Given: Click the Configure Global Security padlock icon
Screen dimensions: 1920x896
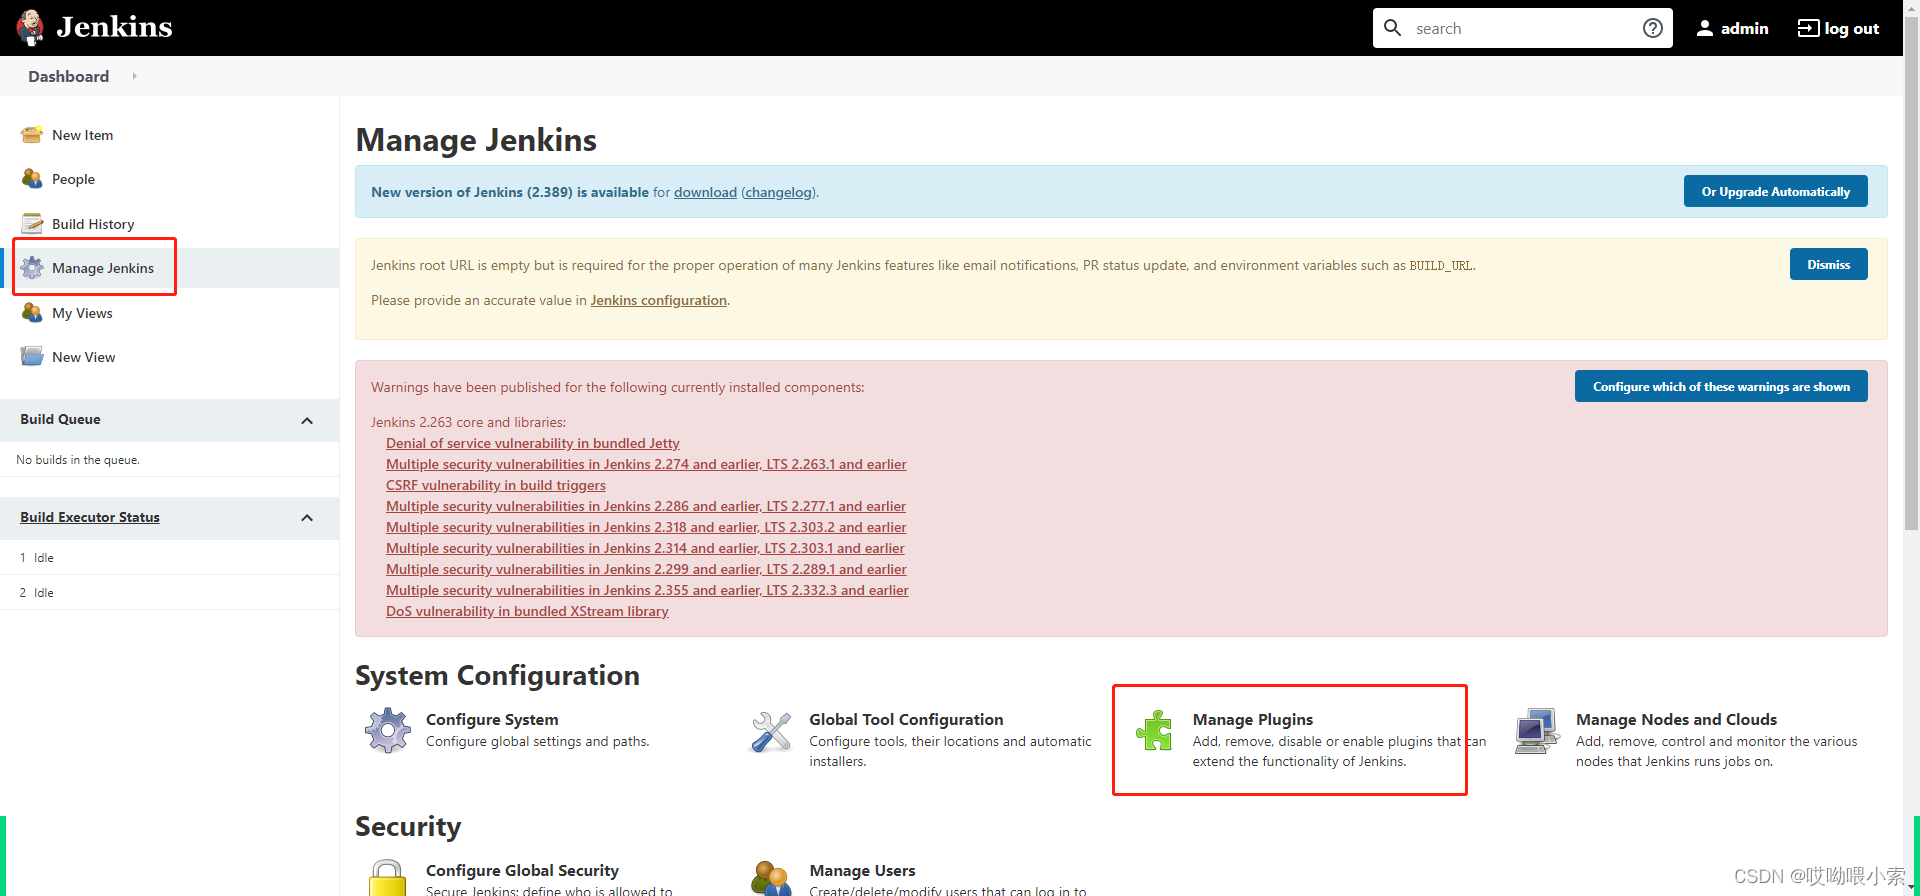Looking at the screenshot, I should coord(388,878).
